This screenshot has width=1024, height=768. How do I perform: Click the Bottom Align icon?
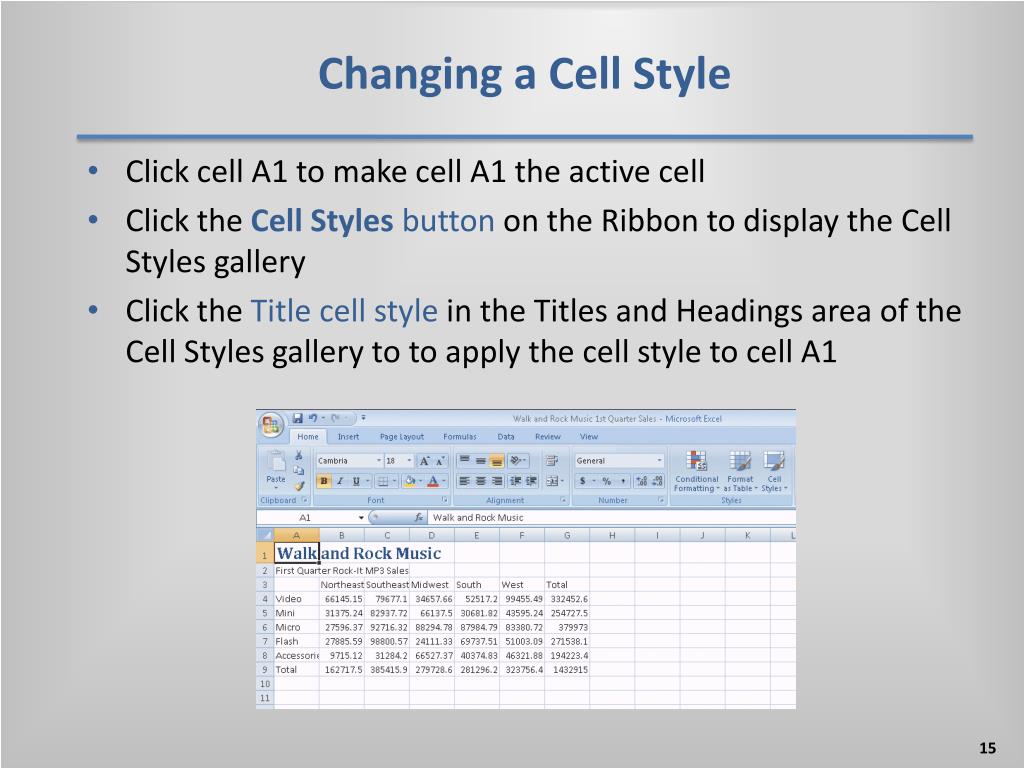[497, 460]
